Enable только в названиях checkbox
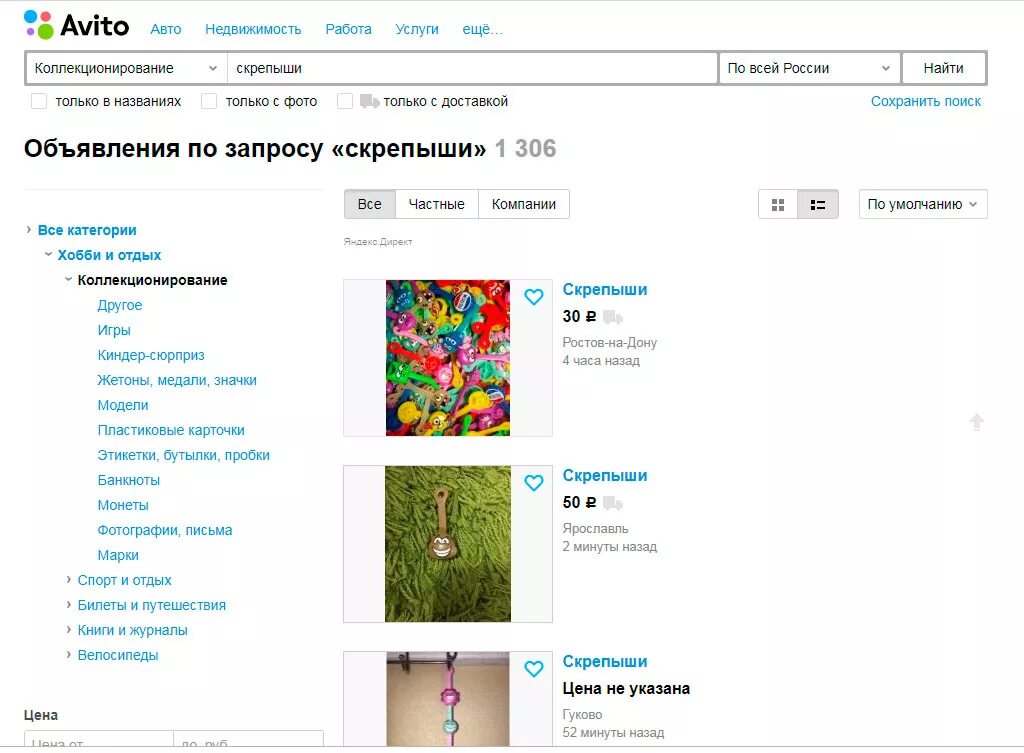Screen dimensions: 1024x753 [x=39, y=101]
